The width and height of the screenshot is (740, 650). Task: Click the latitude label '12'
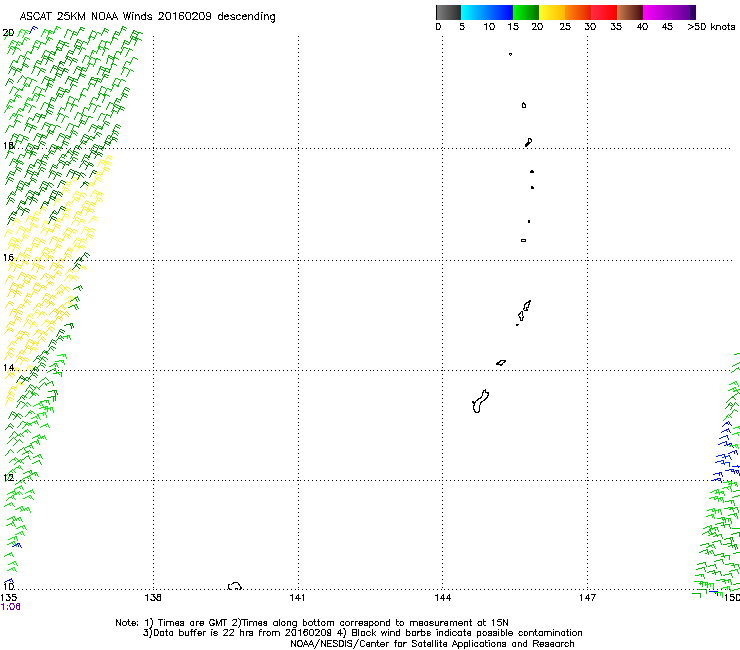pyautogui.click(x=8, y=478)
